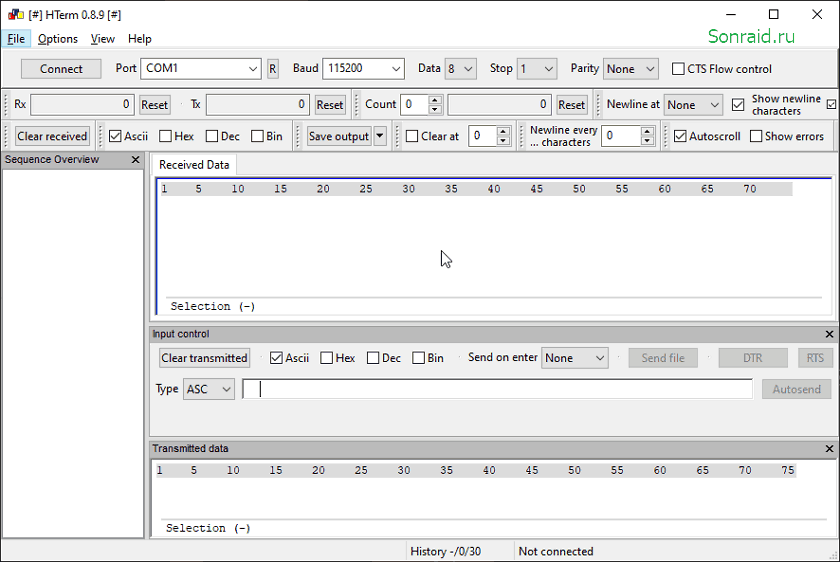Increase the Clear at spinner value

point(503,131)
